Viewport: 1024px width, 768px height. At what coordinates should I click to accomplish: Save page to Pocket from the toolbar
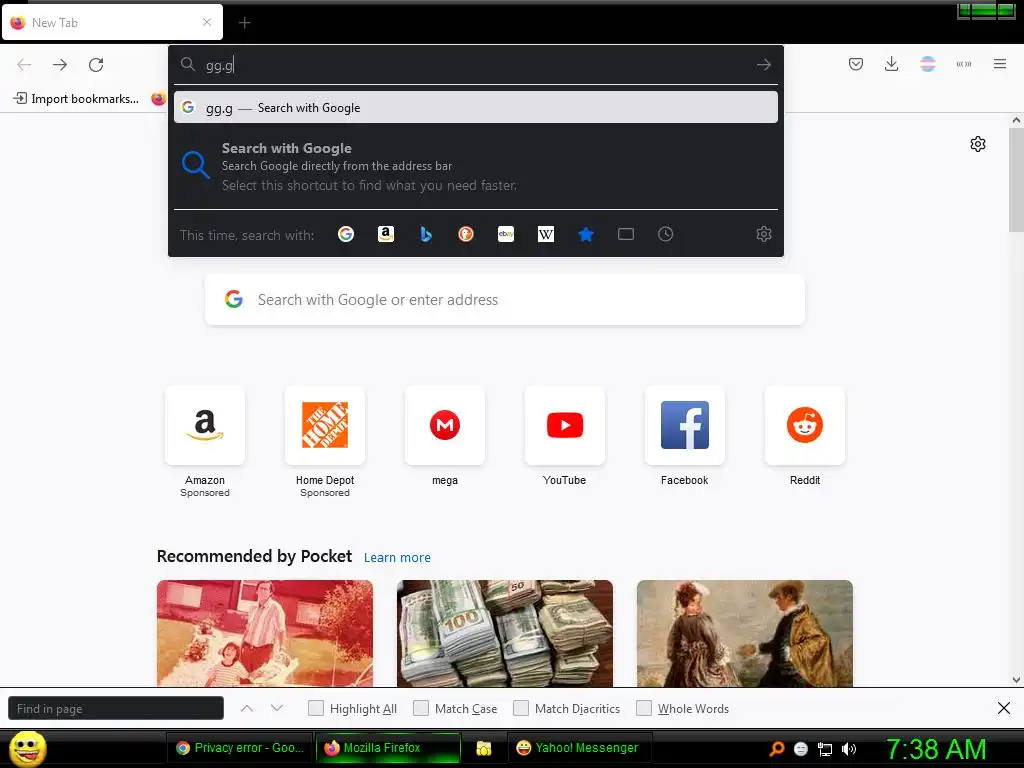pyautogui.click(x=856, y=64)
